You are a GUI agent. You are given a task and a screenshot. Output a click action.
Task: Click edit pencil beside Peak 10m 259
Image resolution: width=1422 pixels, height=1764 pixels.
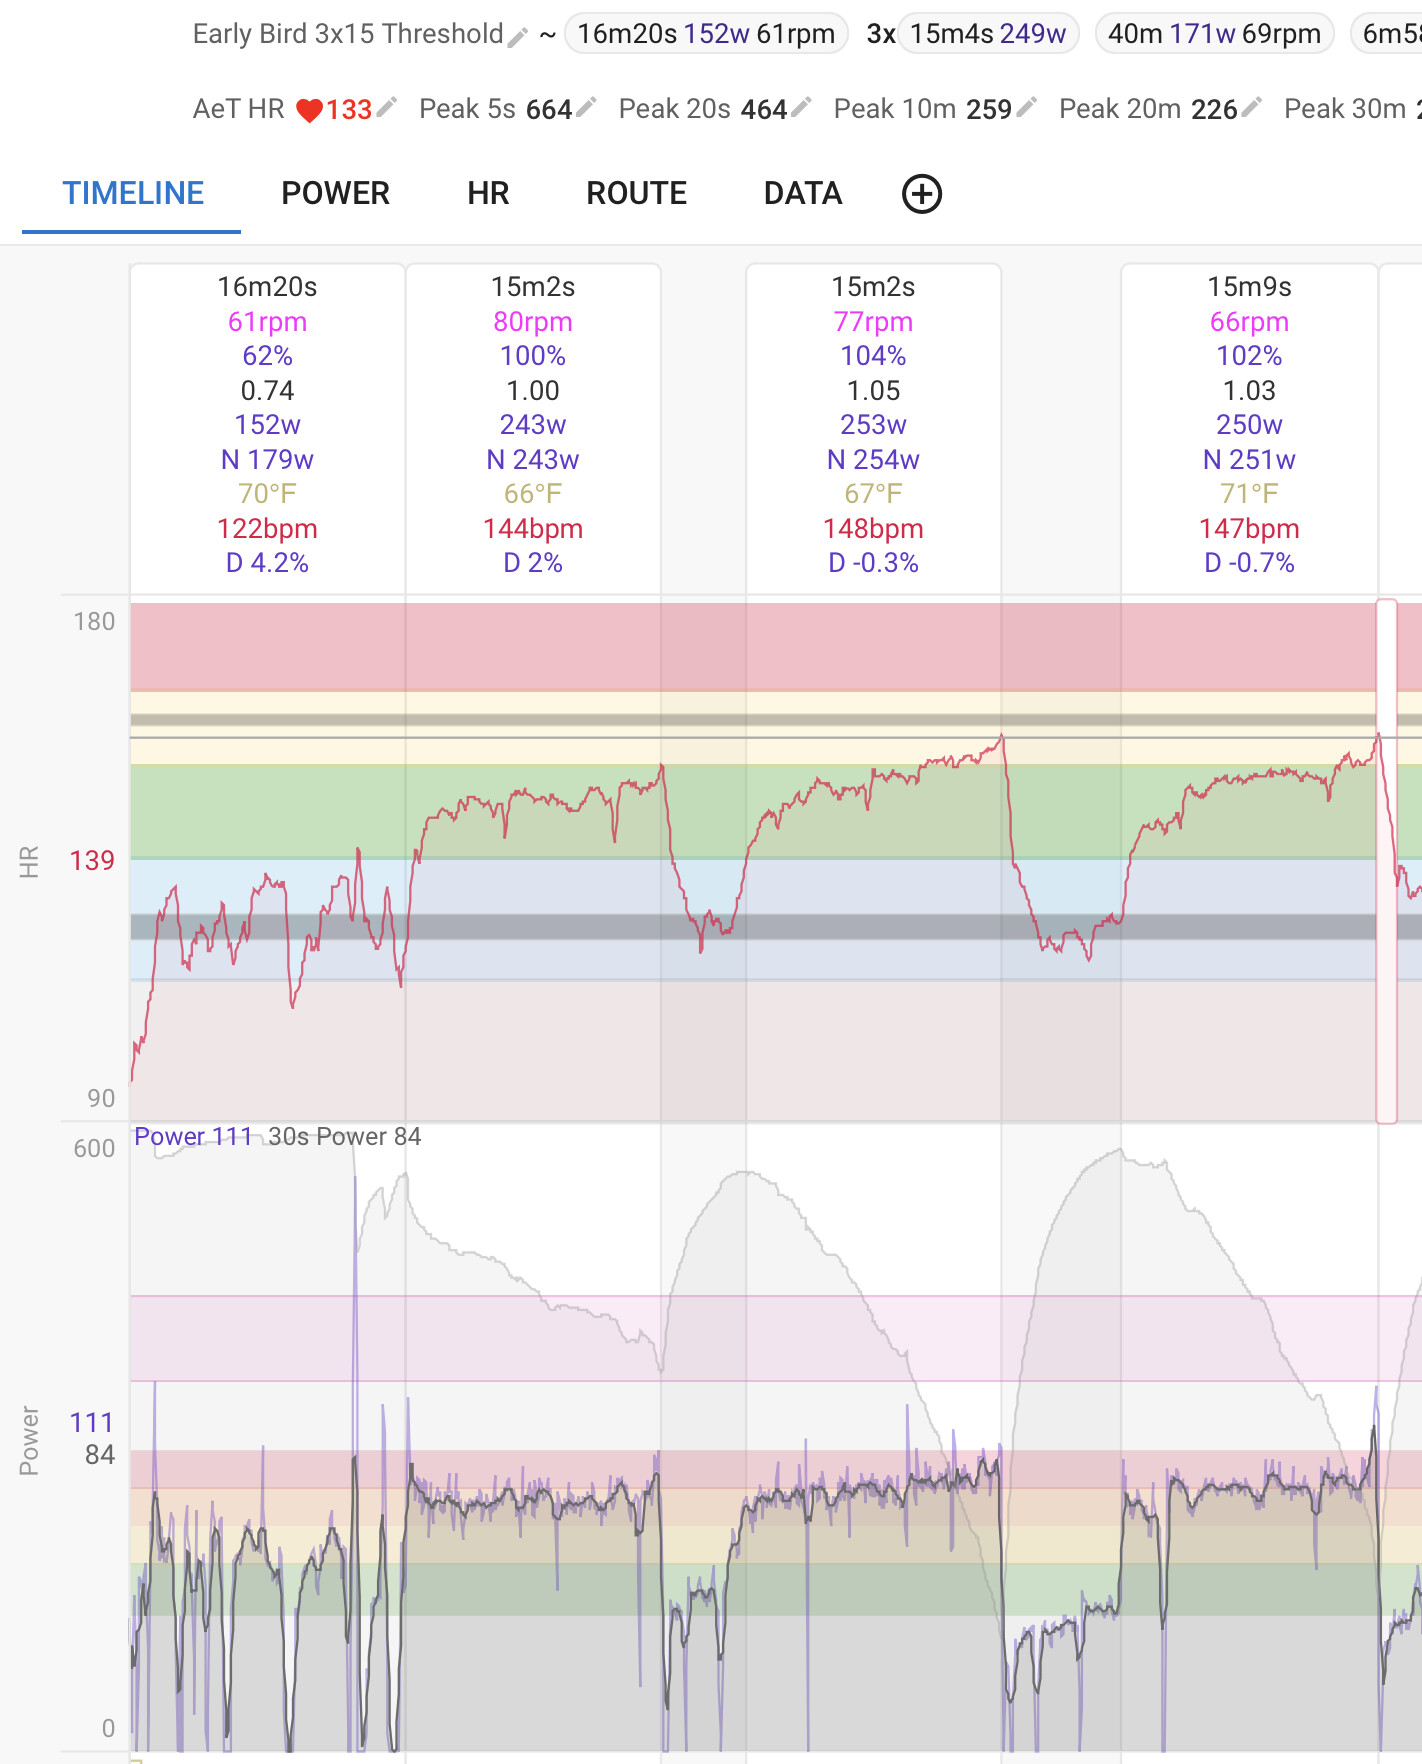click(1026, 107)
